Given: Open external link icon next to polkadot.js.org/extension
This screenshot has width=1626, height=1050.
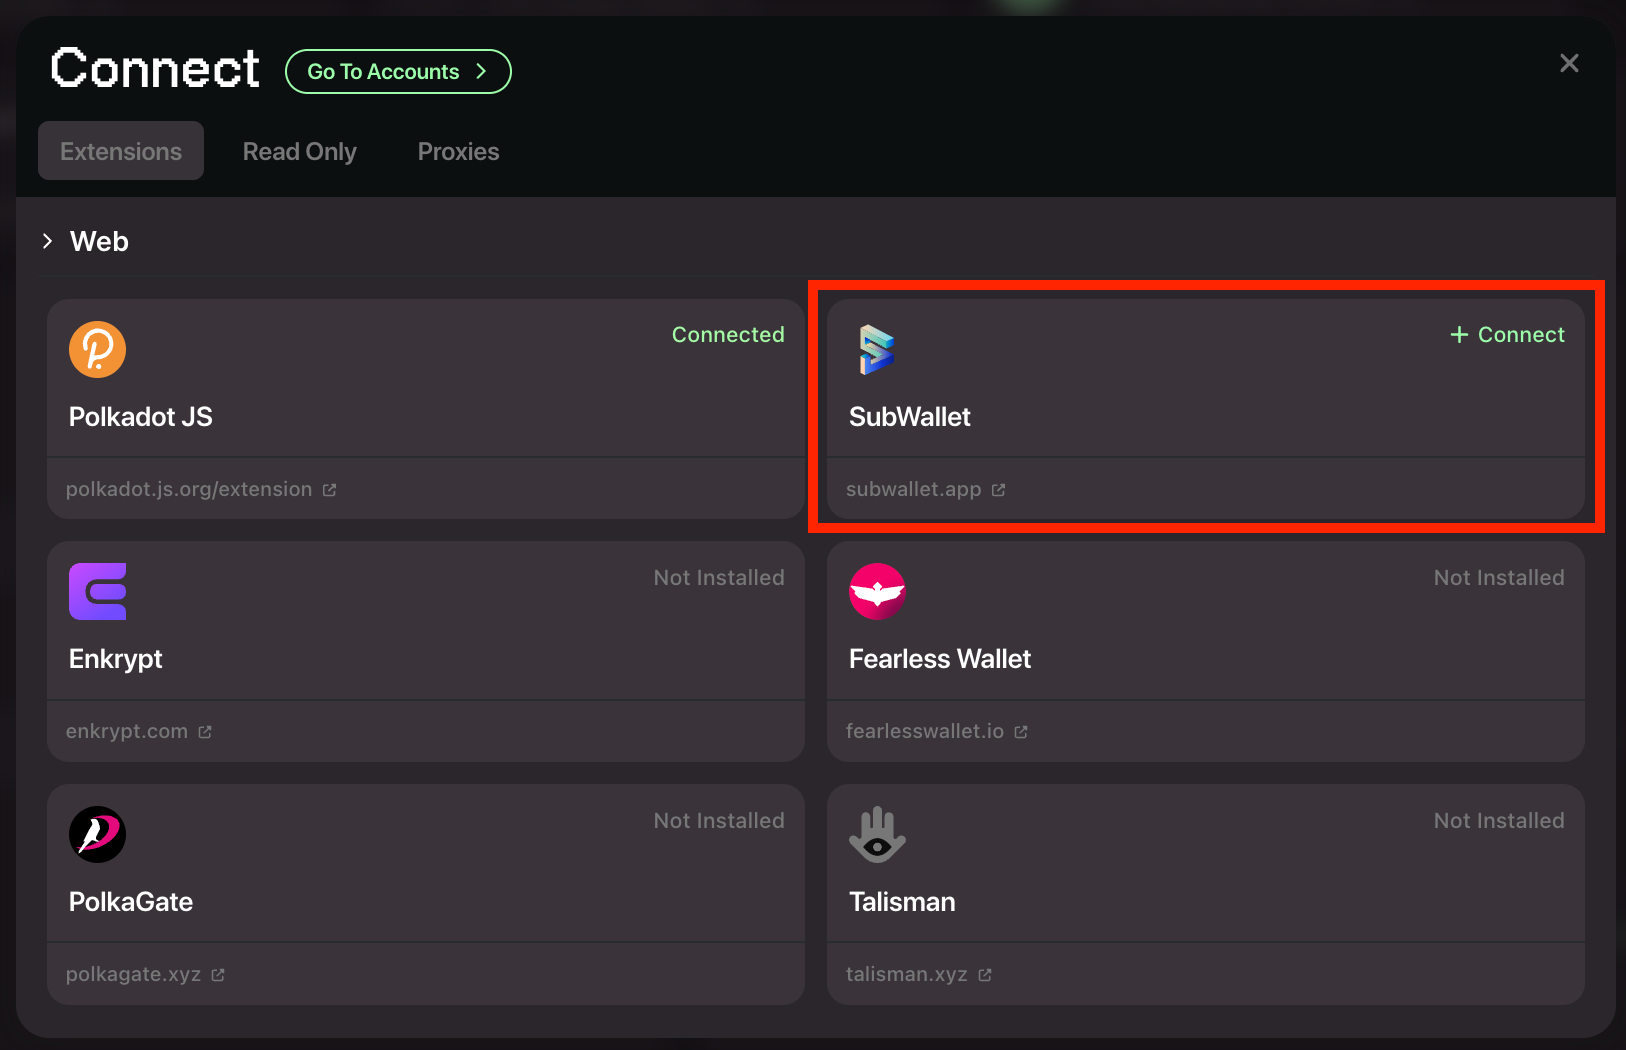Looking at the screenshot, I should click(329, 490).
